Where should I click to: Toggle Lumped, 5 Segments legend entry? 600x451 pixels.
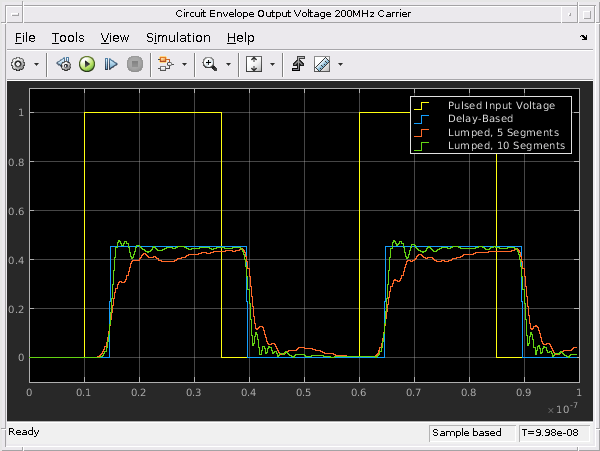[x=503, y=132]
